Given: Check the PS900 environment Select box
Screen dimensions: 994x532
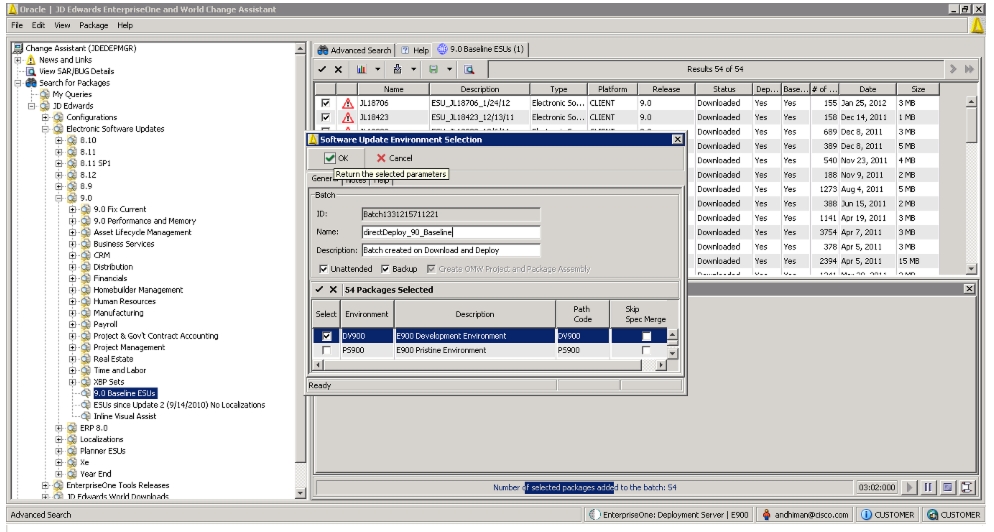Looking at the screenshot, I should 326,350.
